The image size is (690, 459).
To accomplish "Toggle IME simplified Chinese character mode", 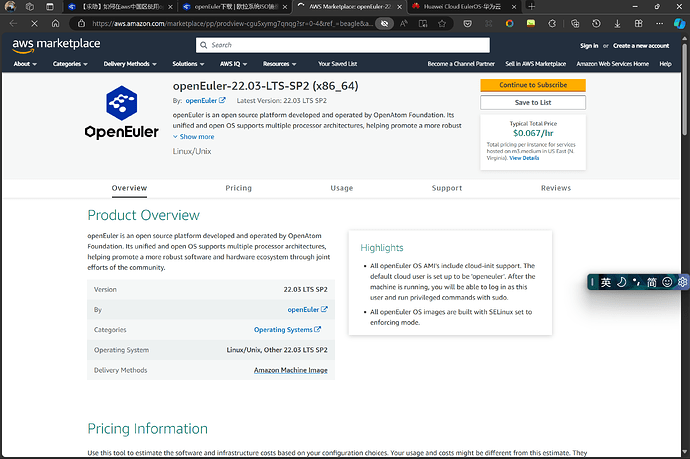I will point(652,282).
